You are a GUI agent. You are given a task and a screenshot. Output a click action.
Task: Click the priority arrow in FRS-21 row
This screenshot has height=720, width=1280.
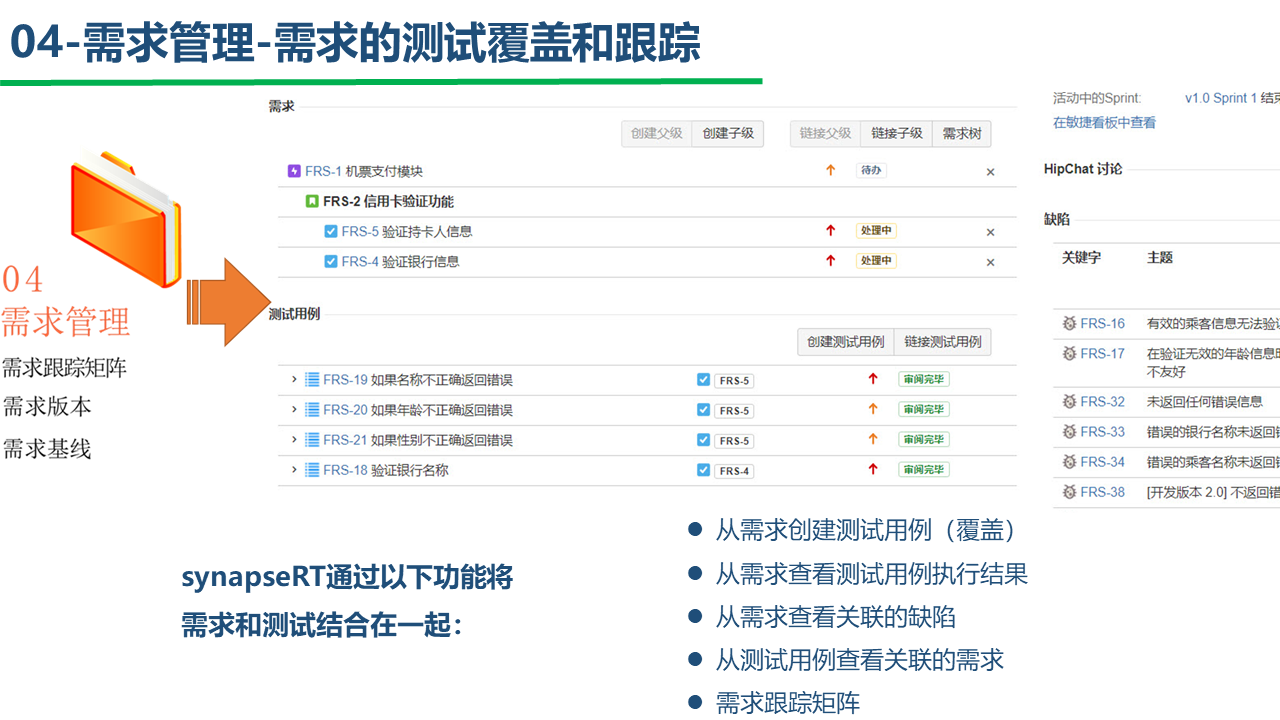873,439
